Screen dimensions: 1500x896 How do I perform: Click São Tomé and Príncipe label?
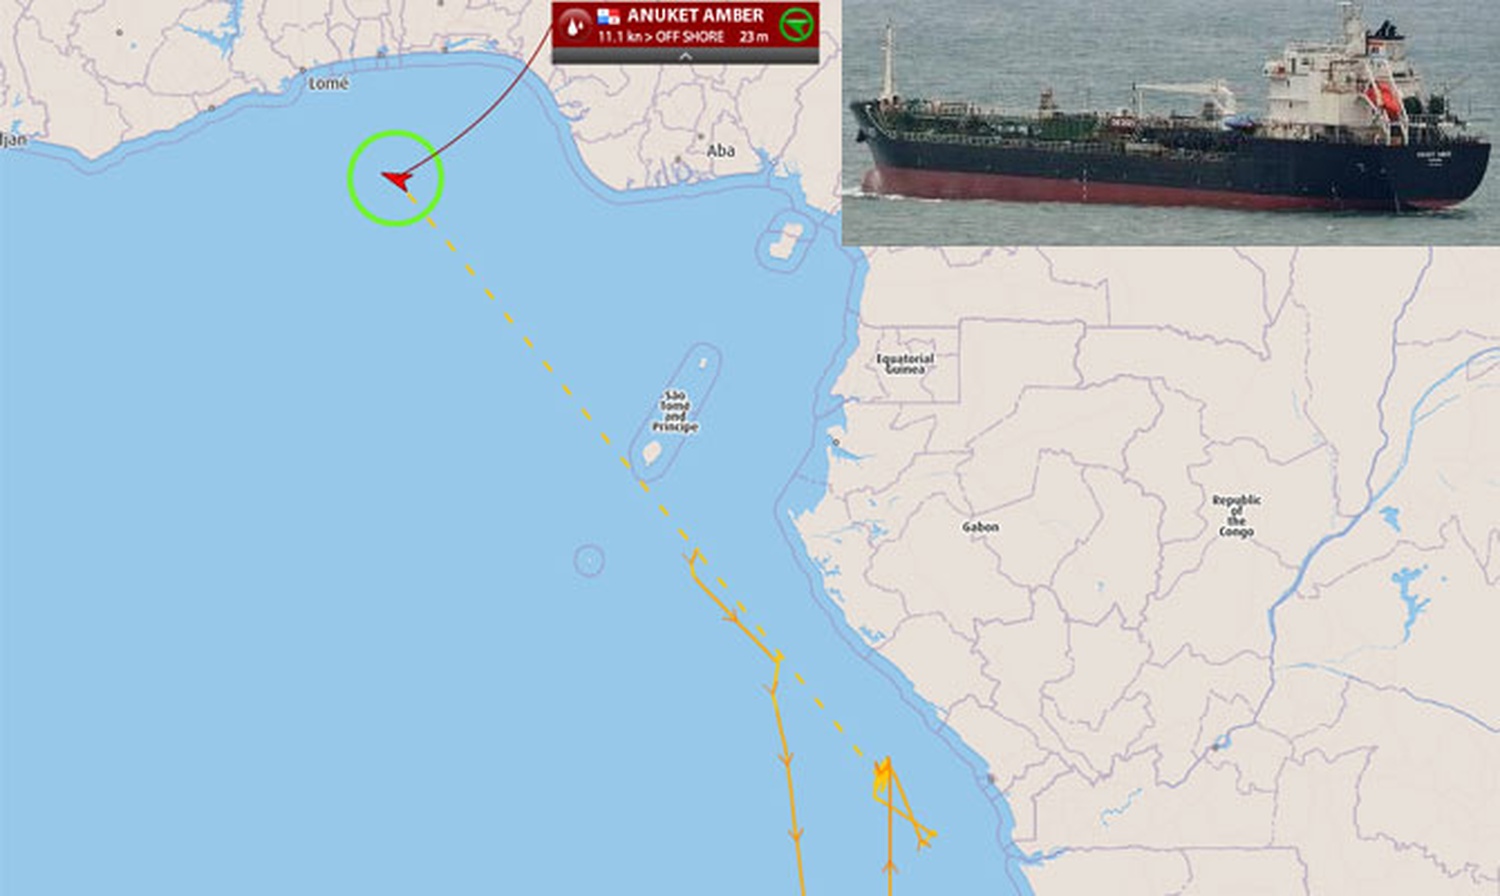(675, 411)
